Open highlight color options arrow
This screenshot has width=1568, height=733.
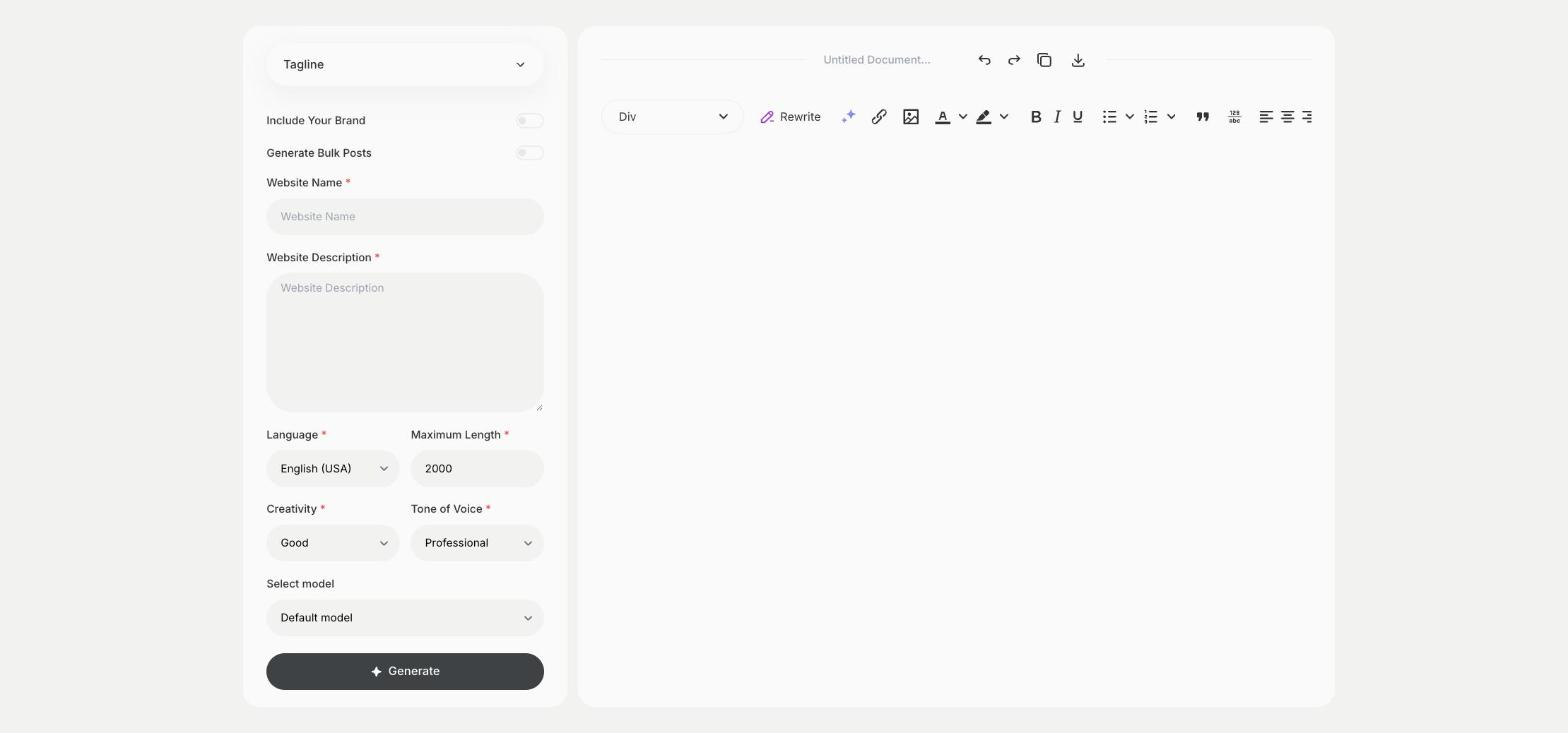[1004, 117]
